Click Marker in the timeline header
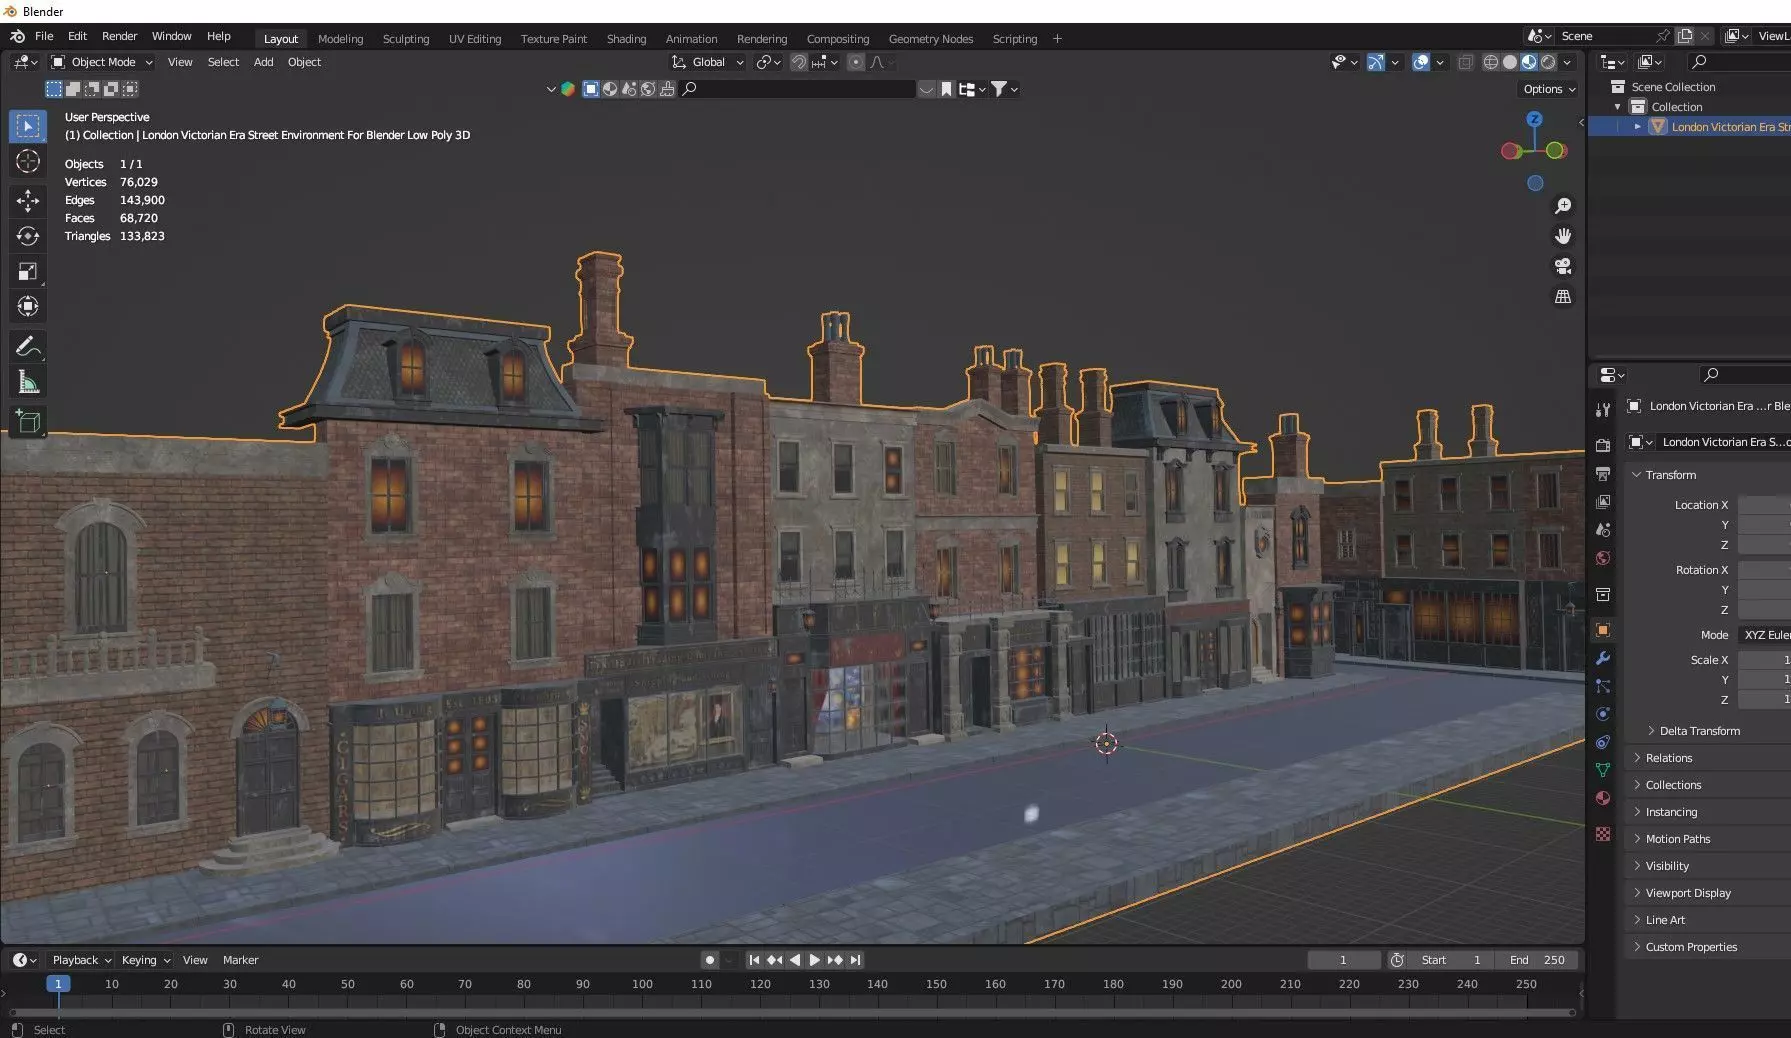The image size is (1791, 1038). tap(240, 960)
